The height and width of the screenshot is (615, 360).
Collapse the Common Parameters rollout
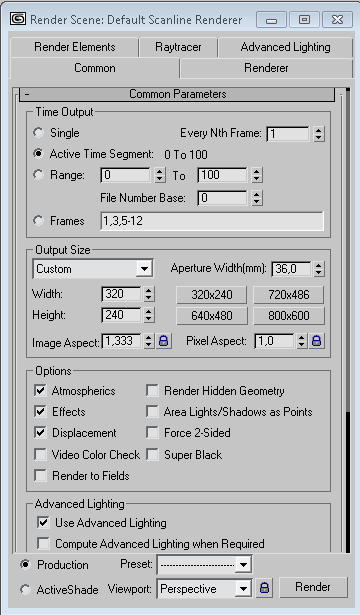(x=178, y=94)
